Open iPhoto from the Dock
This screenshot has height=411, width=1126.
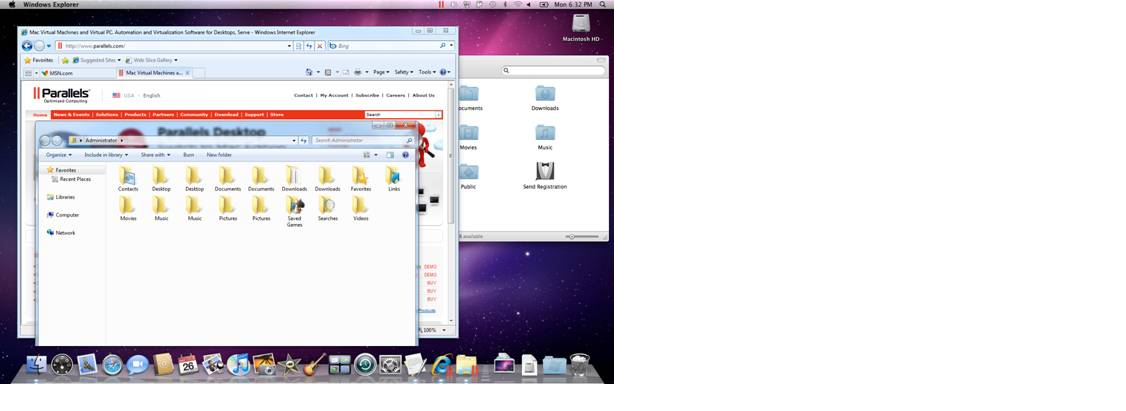click(264, 364)
